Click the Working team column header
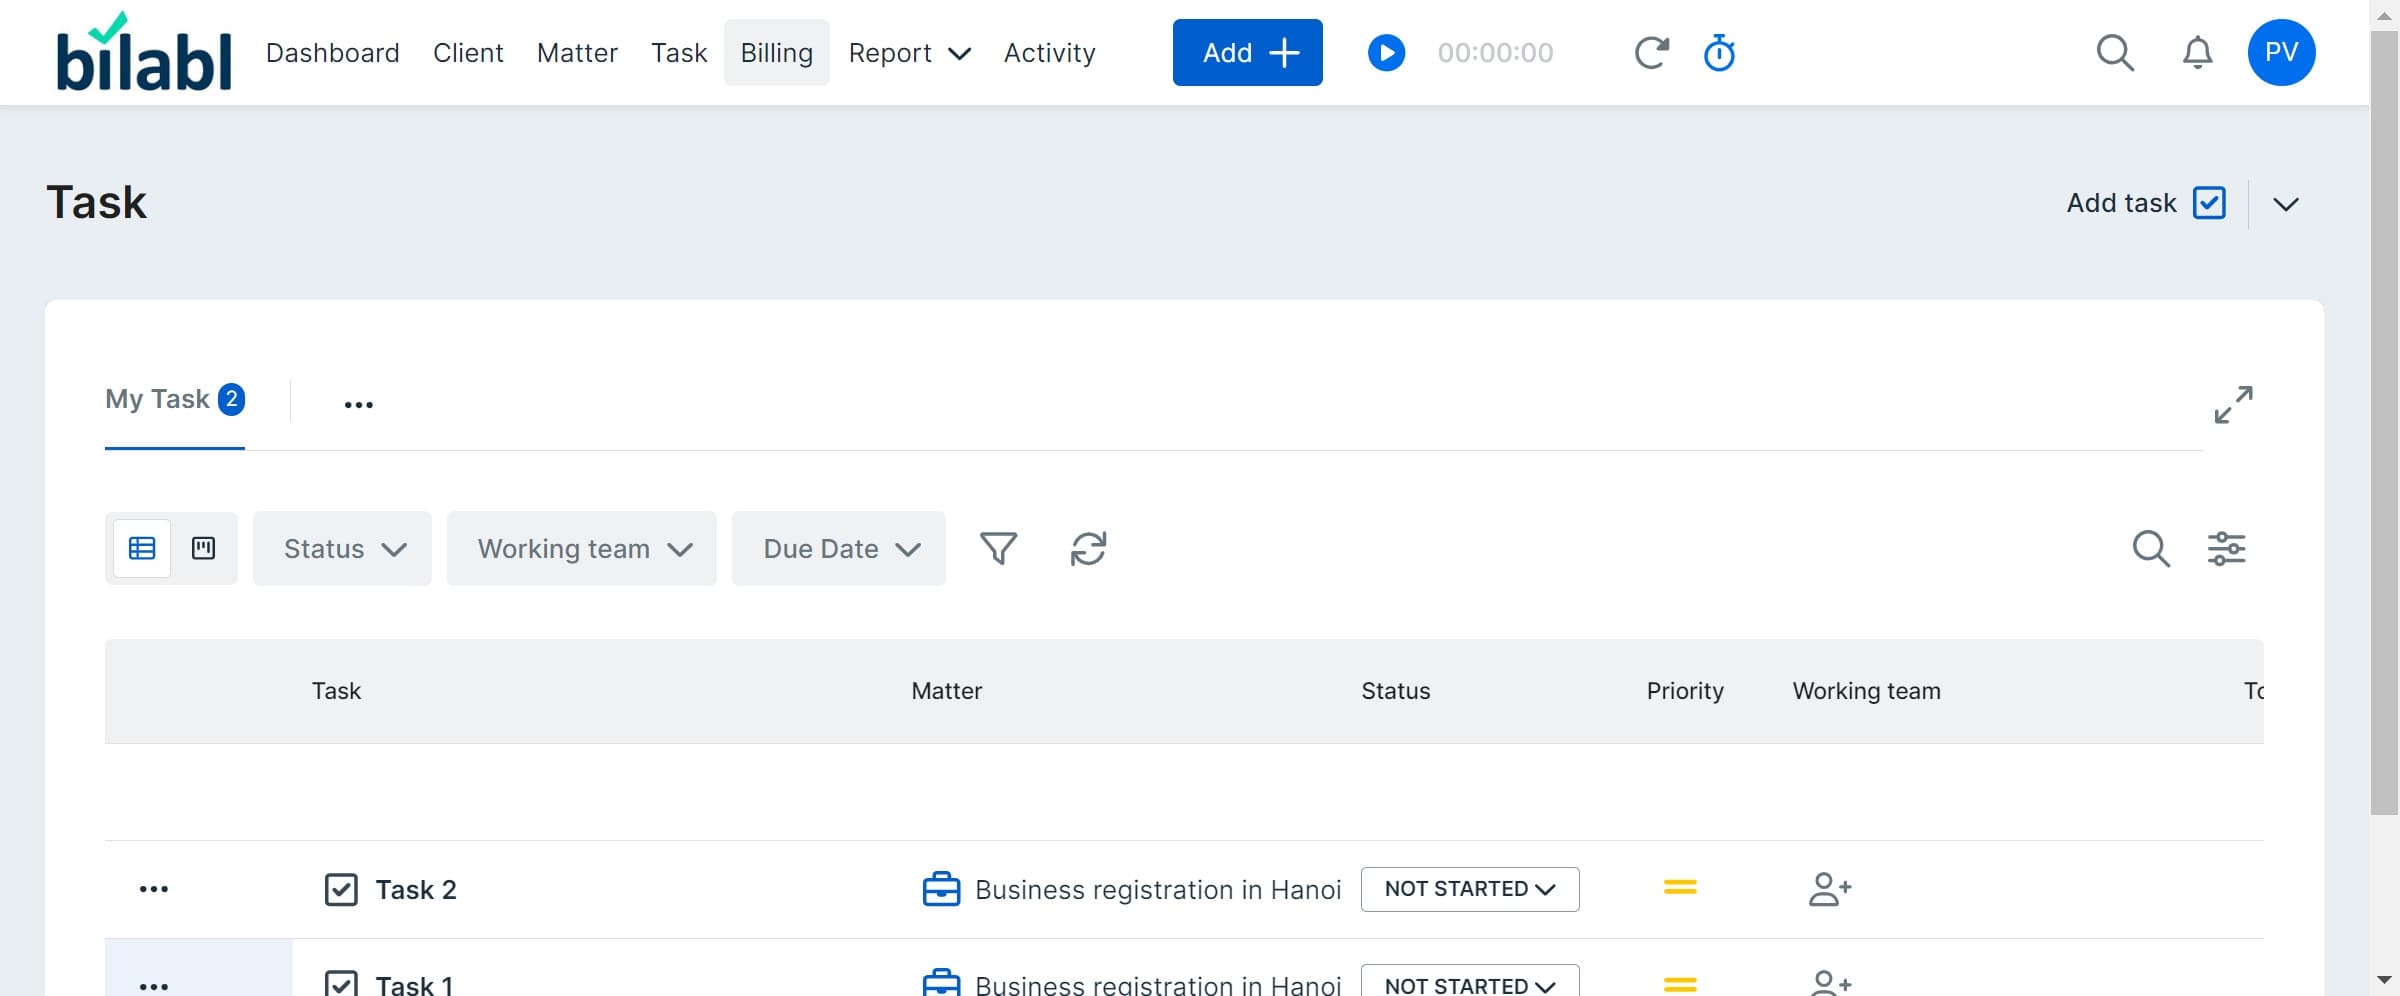Image resolution: width=2400 pixels, height=996 pixels. click(x=1866, y=691)
